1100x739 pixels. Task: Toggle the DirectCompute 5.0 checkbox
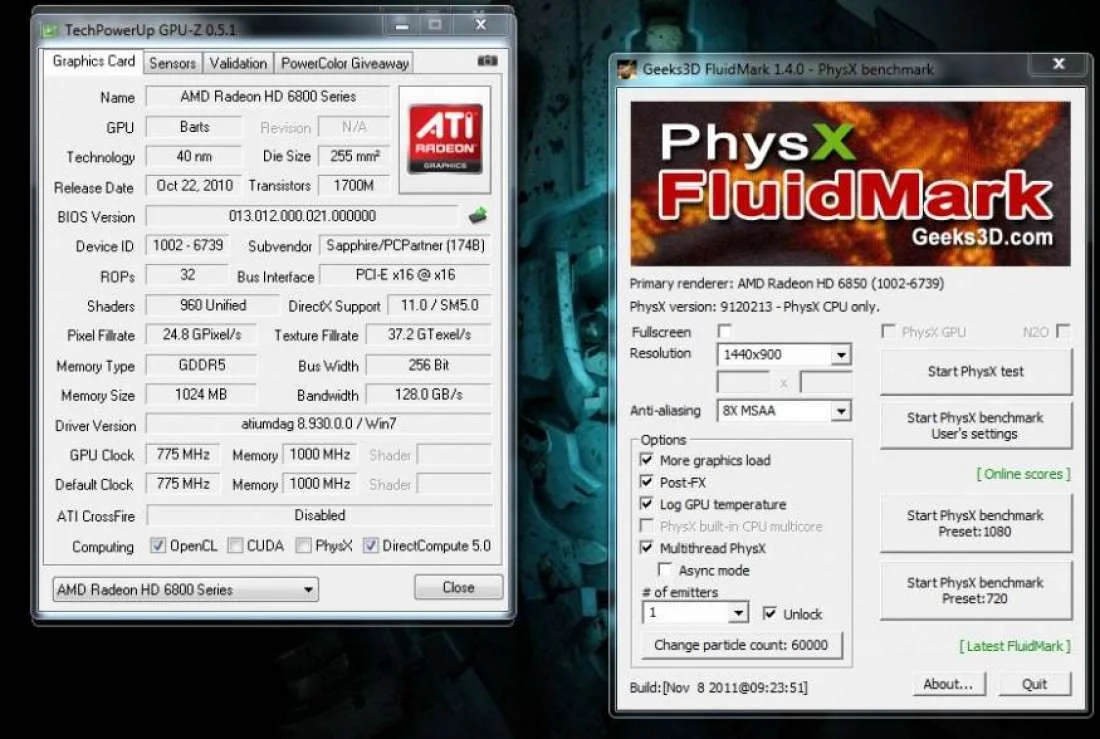[x=370, y=545]
